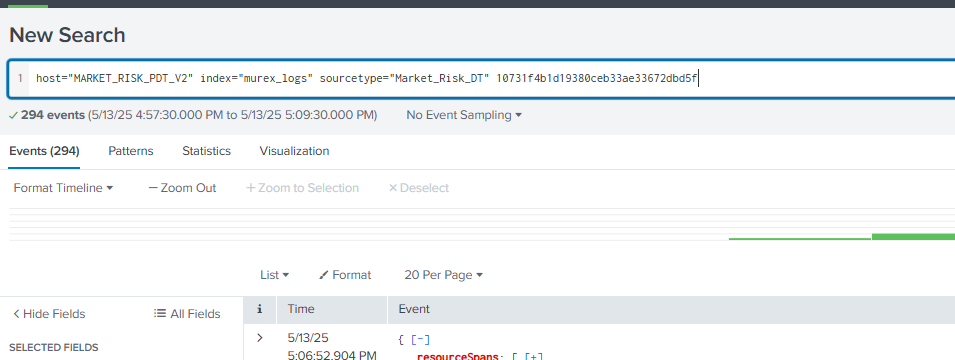Screen dimensions: 955x360
Task: Open the All Fields dialog
Action: [x=187, y=314]
